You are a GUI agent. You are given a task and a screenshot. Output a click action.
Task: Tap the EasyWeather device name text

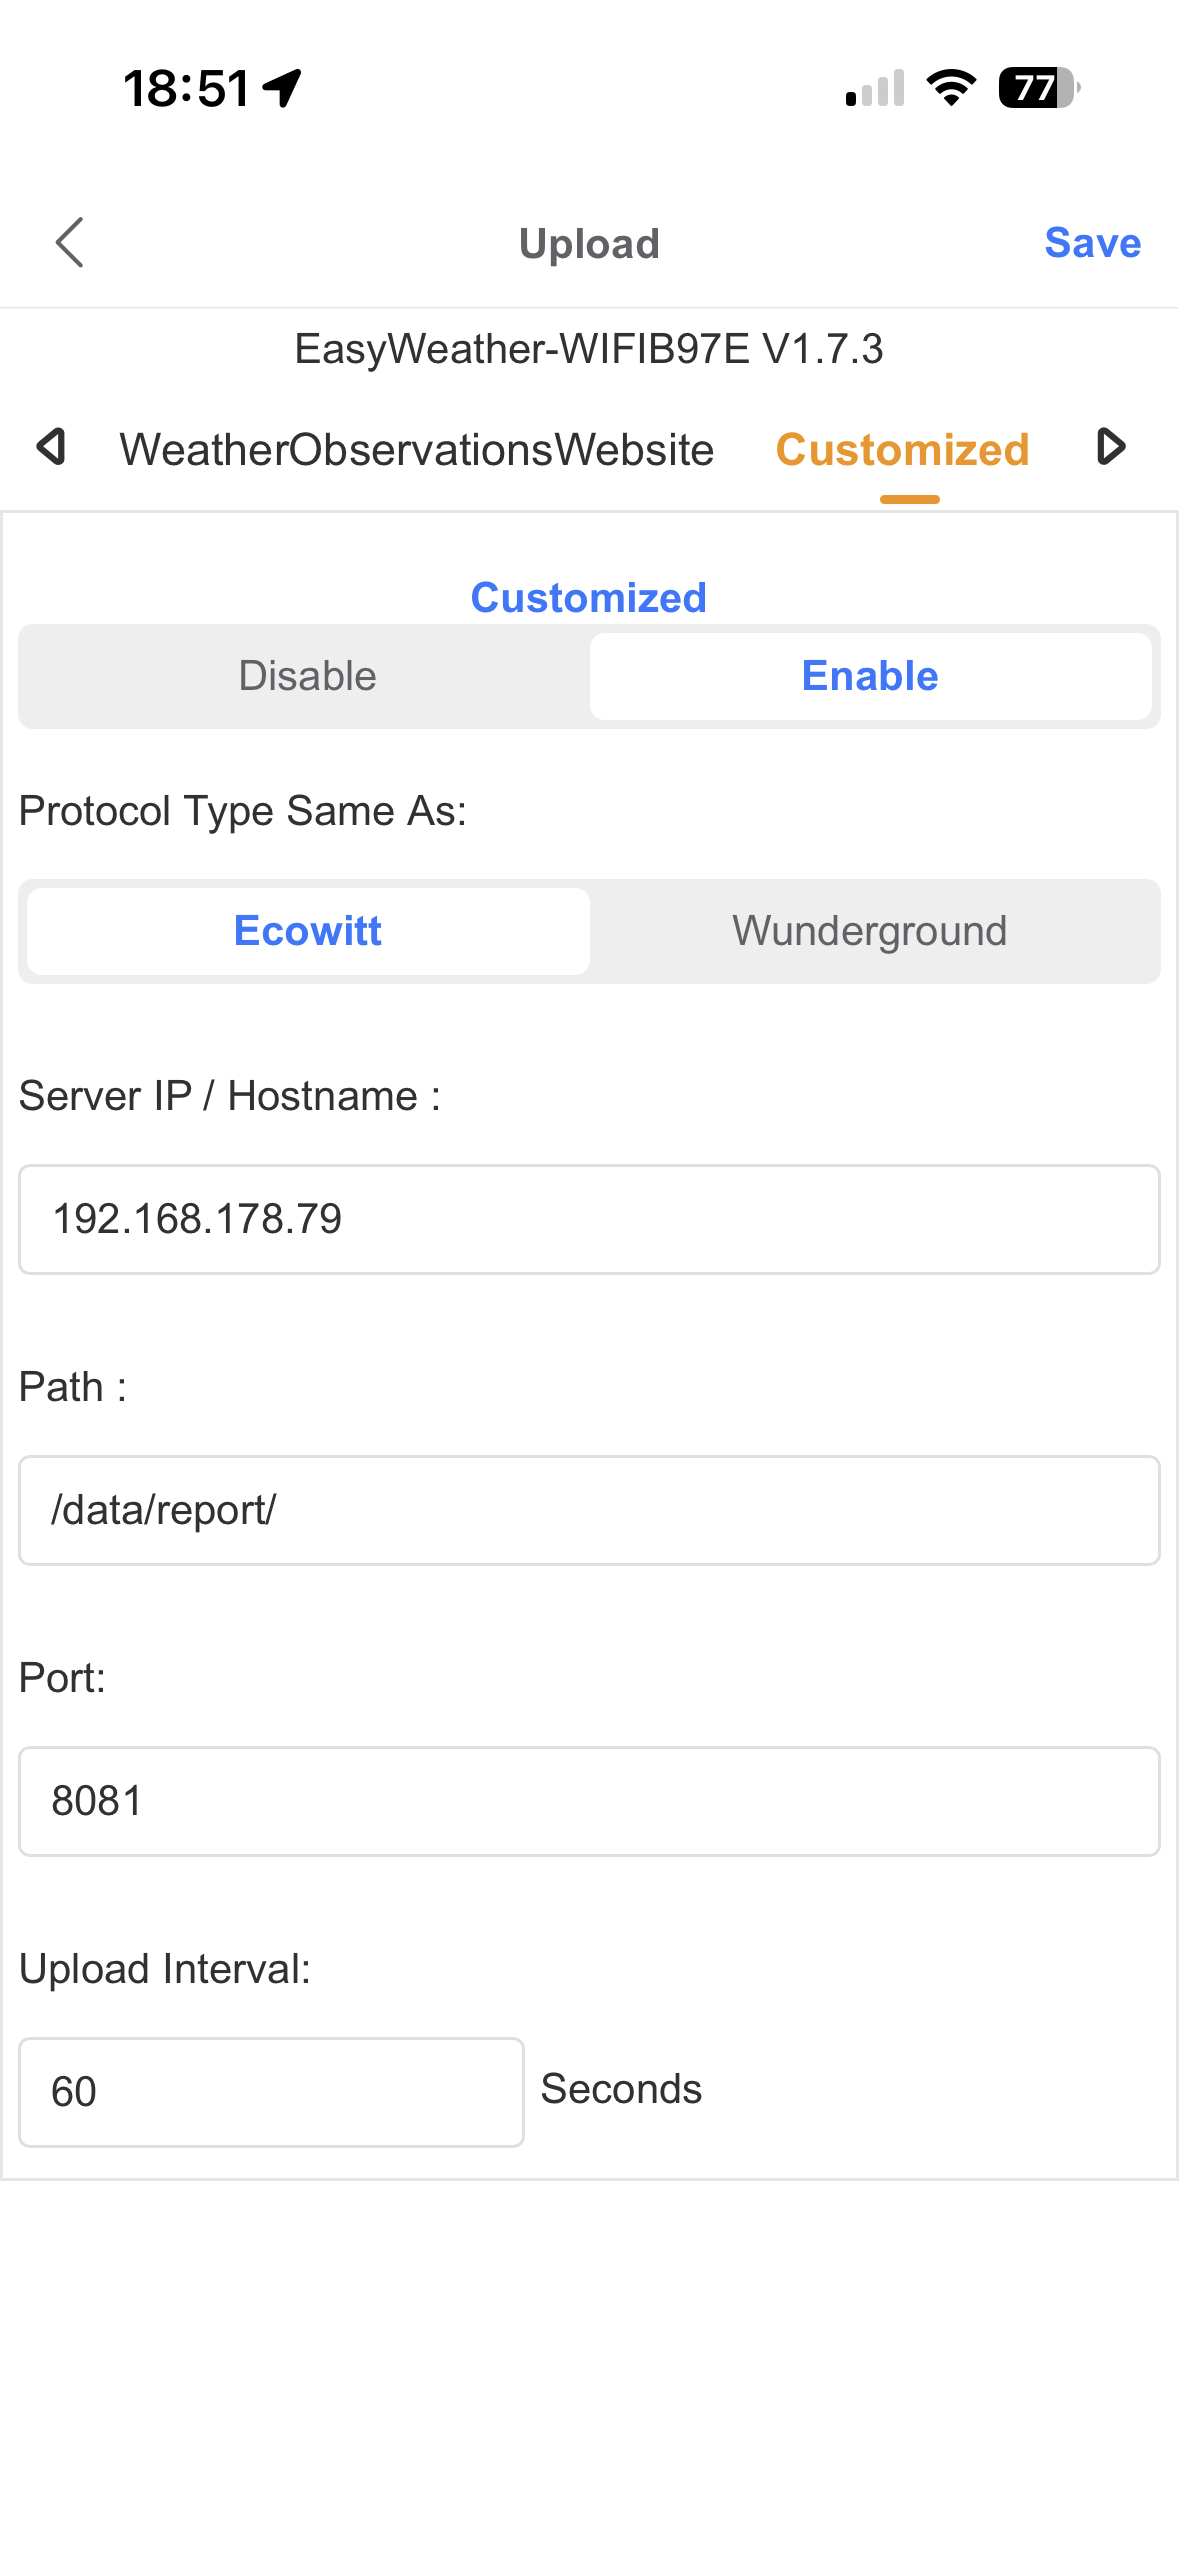point(589,349)
